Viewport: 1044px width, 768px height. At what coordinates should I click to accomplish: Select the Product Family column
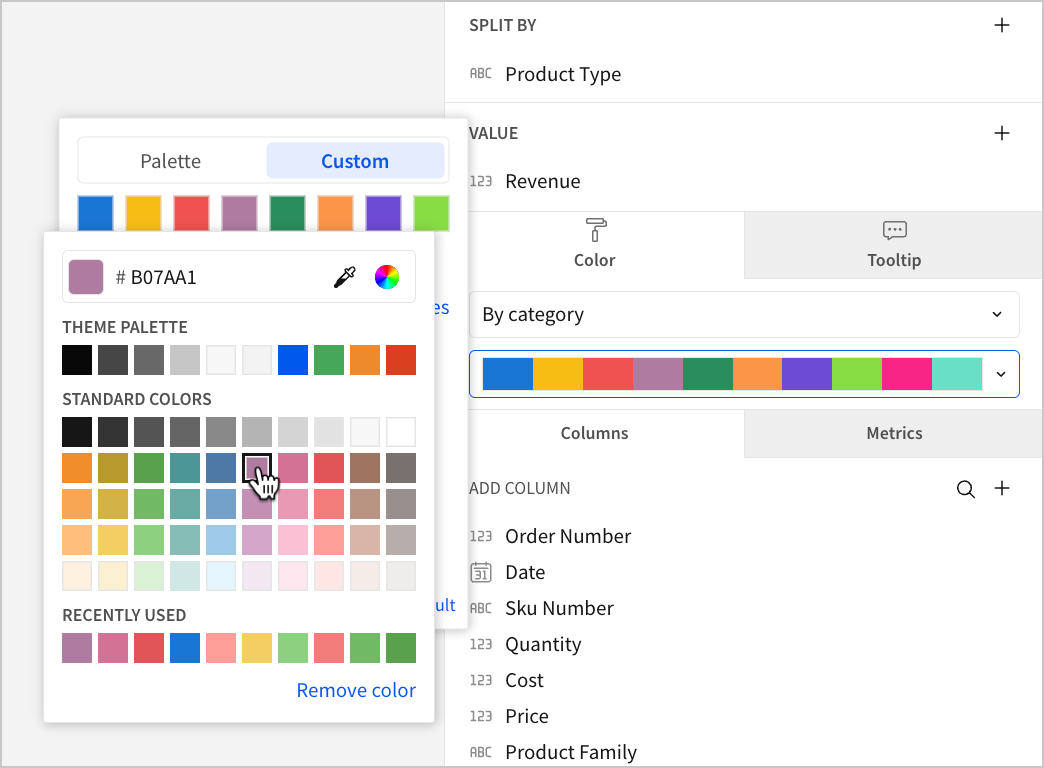(x=571, y=752)
